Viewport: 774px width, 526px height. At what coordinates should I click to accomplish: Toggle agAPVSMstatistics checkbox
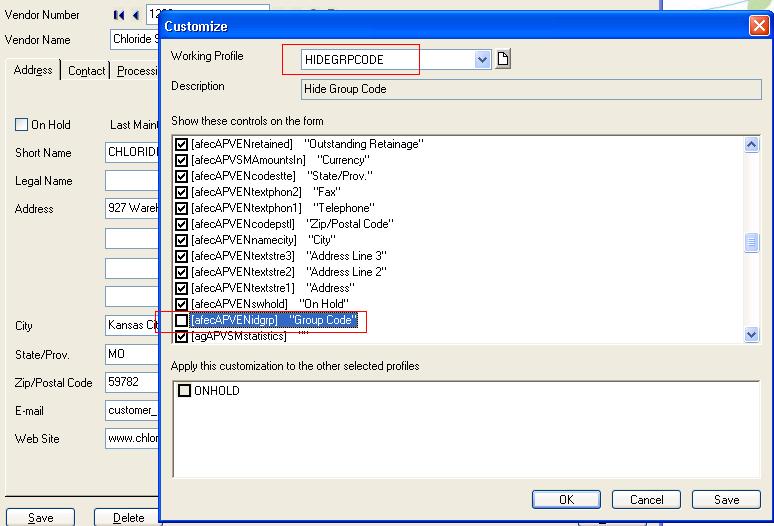pos(182,337)
